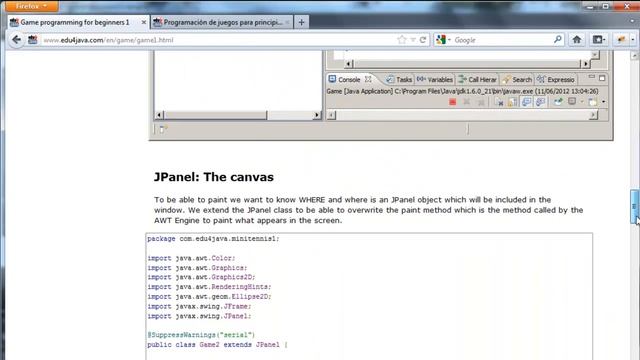
Task: Click the left pane horizontal scrollbar thumb
Action: click(x=216, y=115)
